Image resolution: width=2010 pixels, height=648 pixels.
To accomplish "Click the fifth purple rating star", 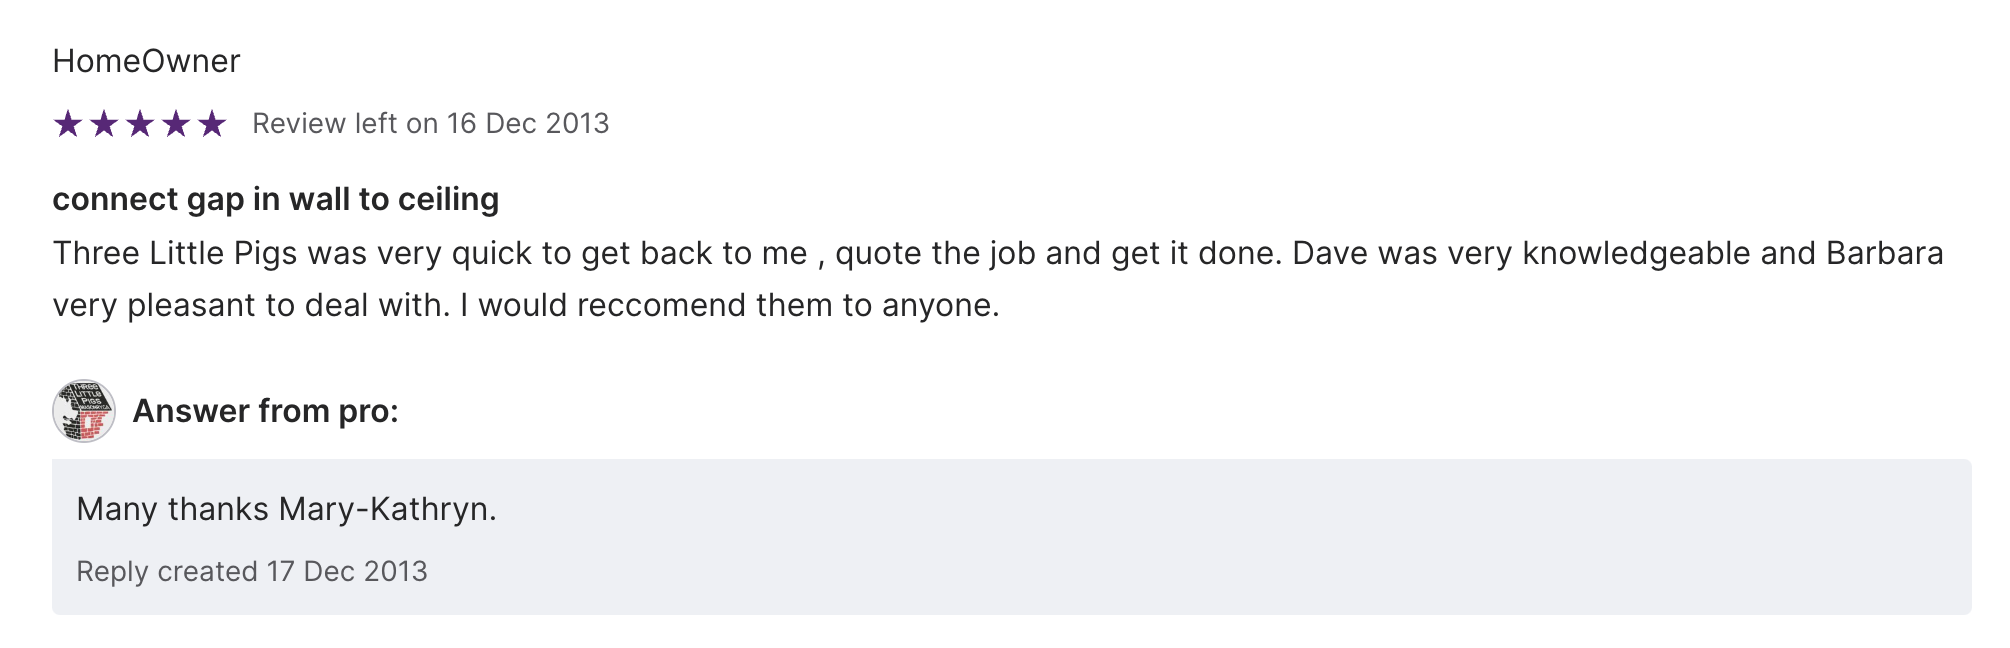I will (x=212, y=124).
